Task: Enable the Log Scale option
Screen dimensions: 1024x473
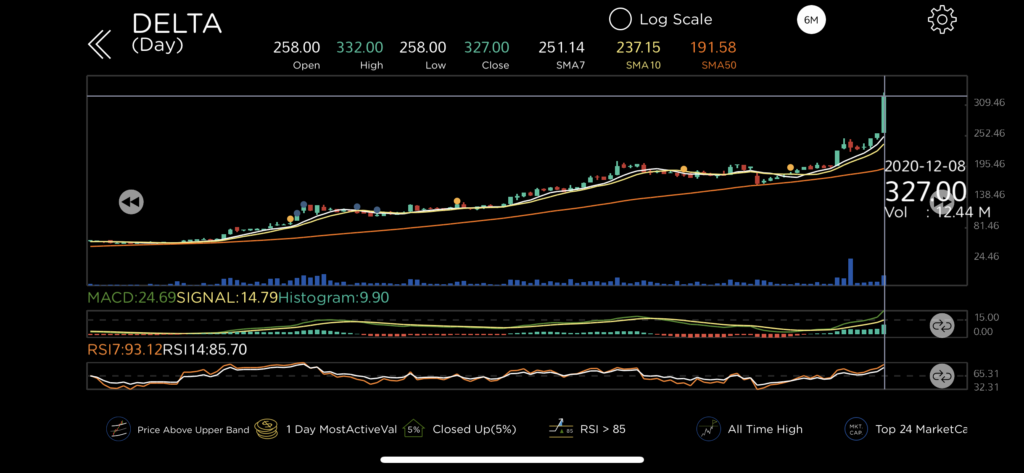Action: 620,19
